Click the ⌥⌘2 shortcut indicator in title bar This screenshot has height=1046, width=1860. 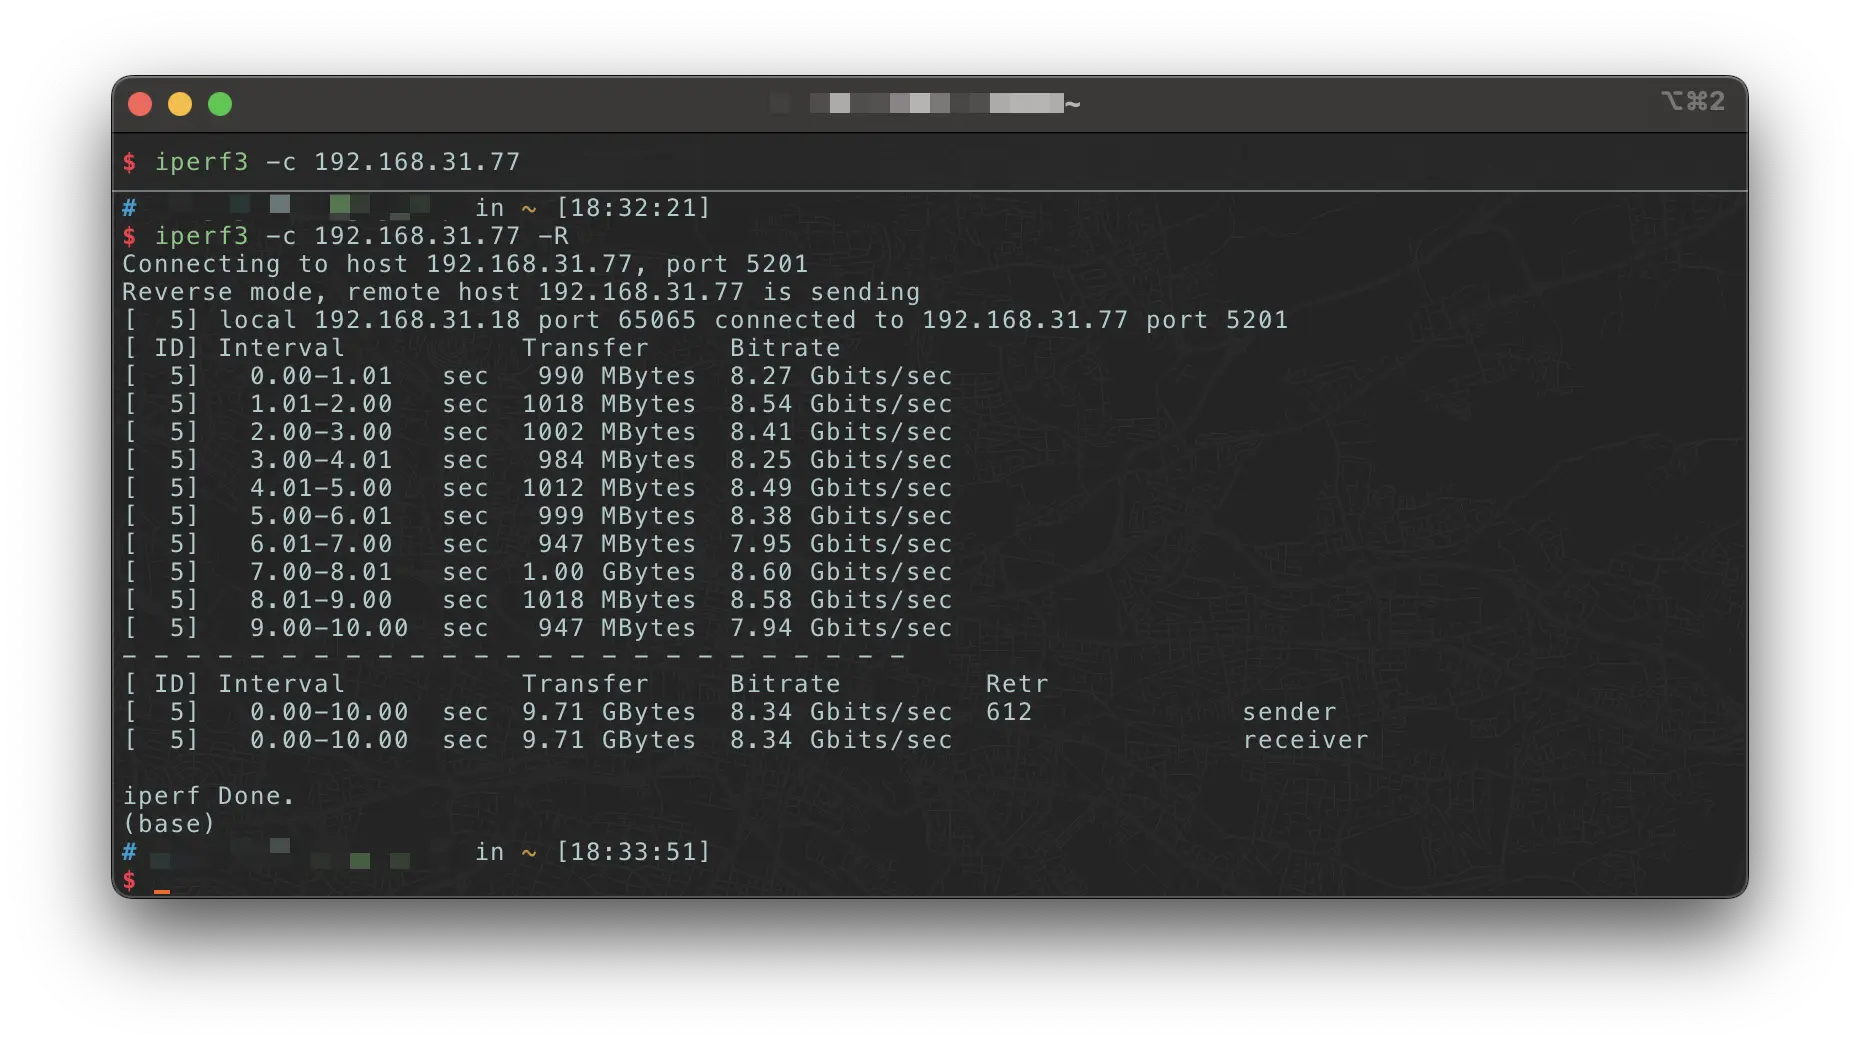pos(1692,102)
